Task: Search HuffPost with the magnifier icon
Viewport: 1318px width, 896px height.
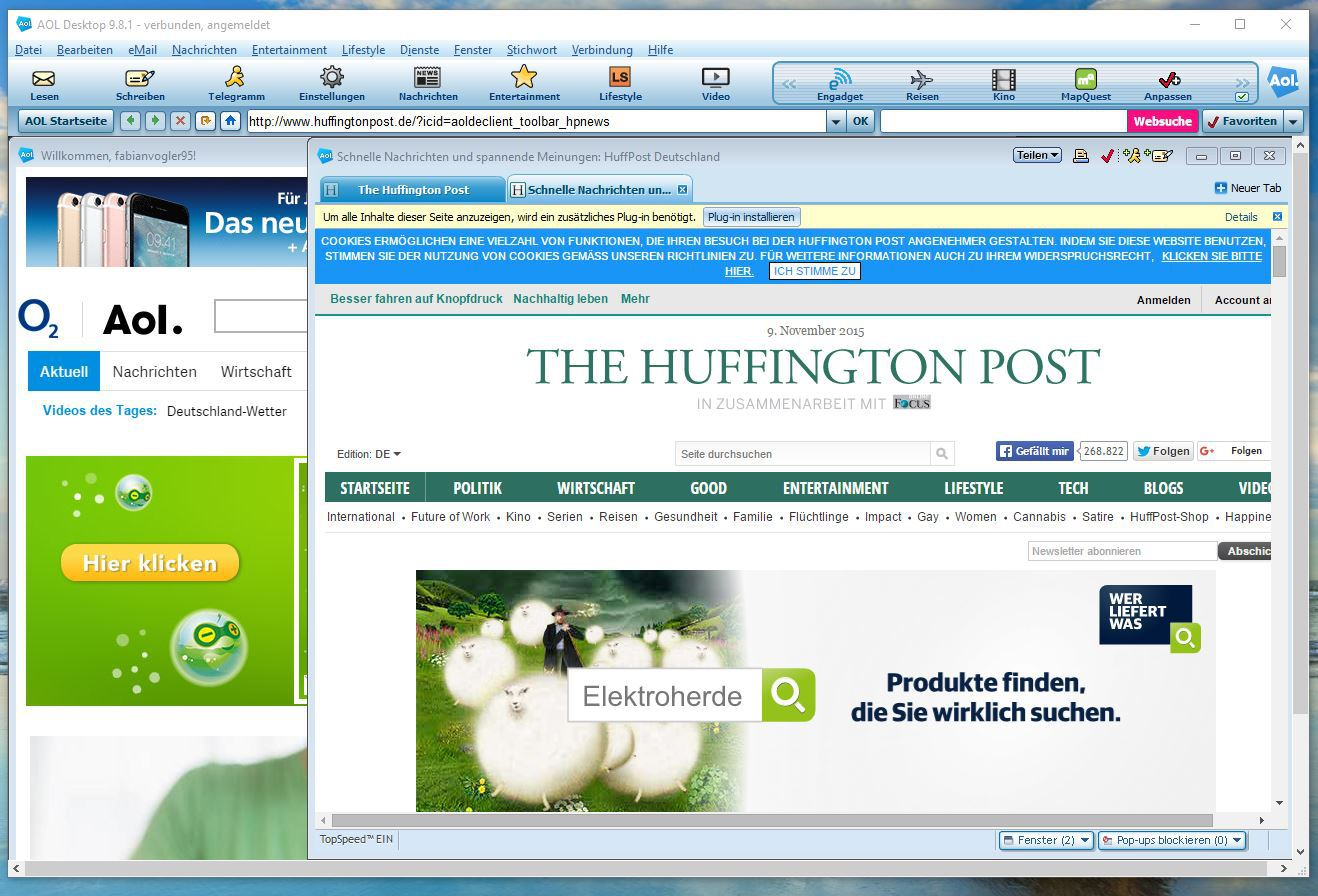Action: point(941,454)
